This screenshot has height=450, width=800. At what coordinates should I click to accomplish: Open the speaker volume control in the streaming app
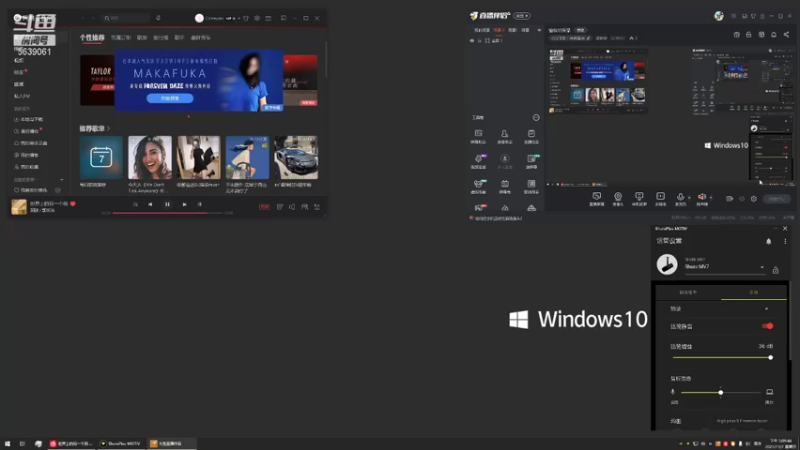702,198
